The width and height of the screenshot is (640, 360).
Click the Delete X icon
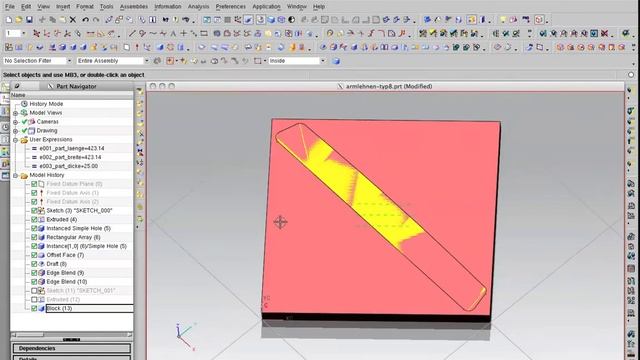(x=73, y=20)
